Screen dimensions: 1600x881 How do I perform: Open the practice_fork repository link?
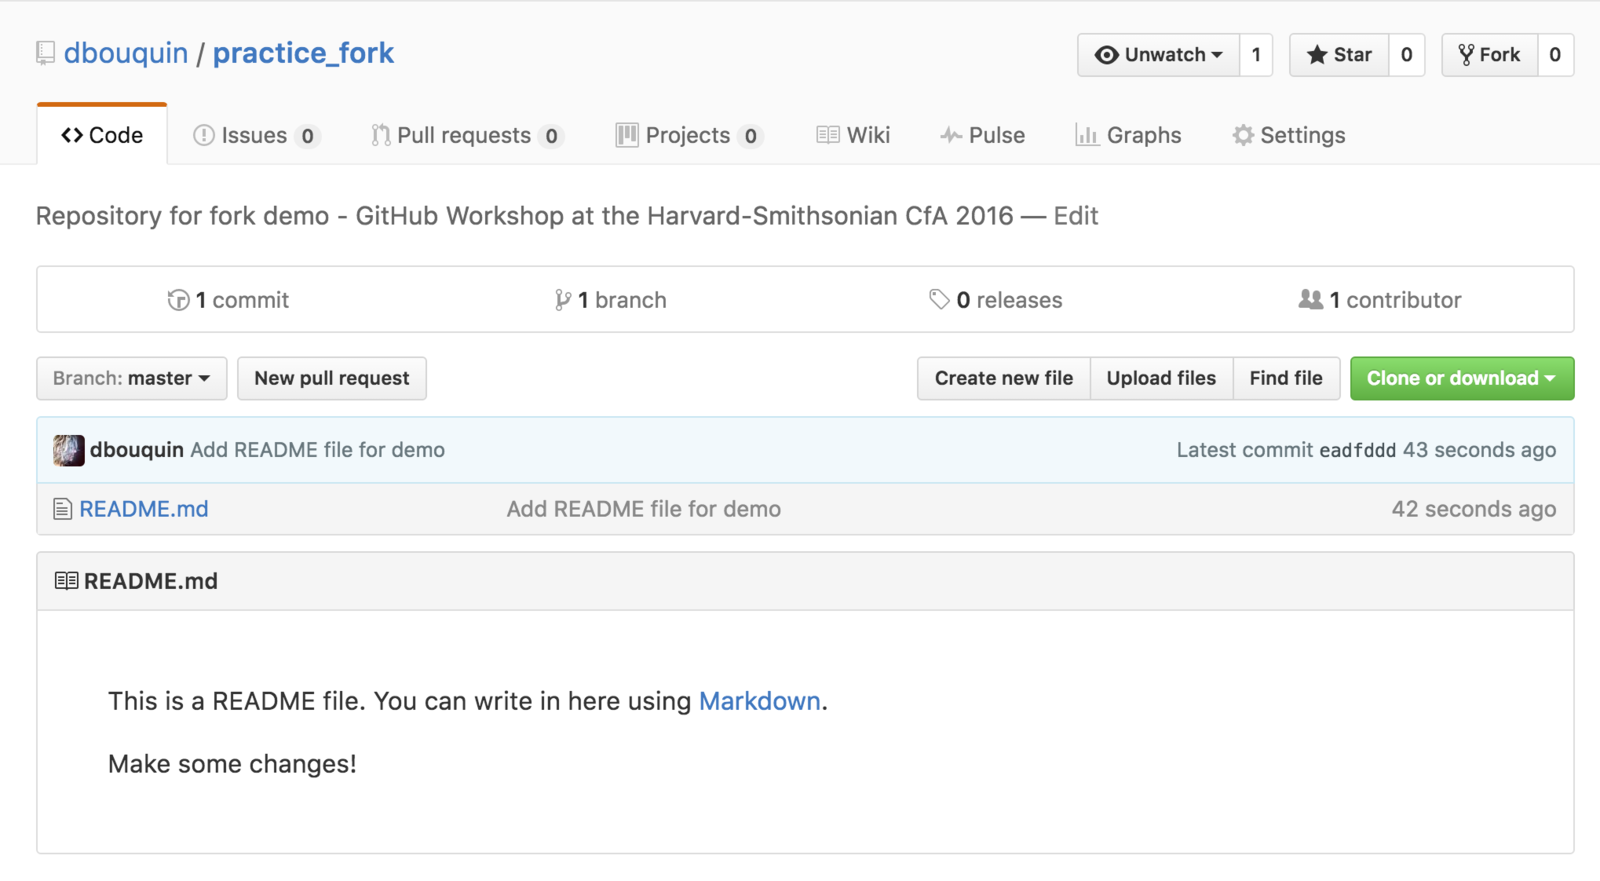[303, 53]
